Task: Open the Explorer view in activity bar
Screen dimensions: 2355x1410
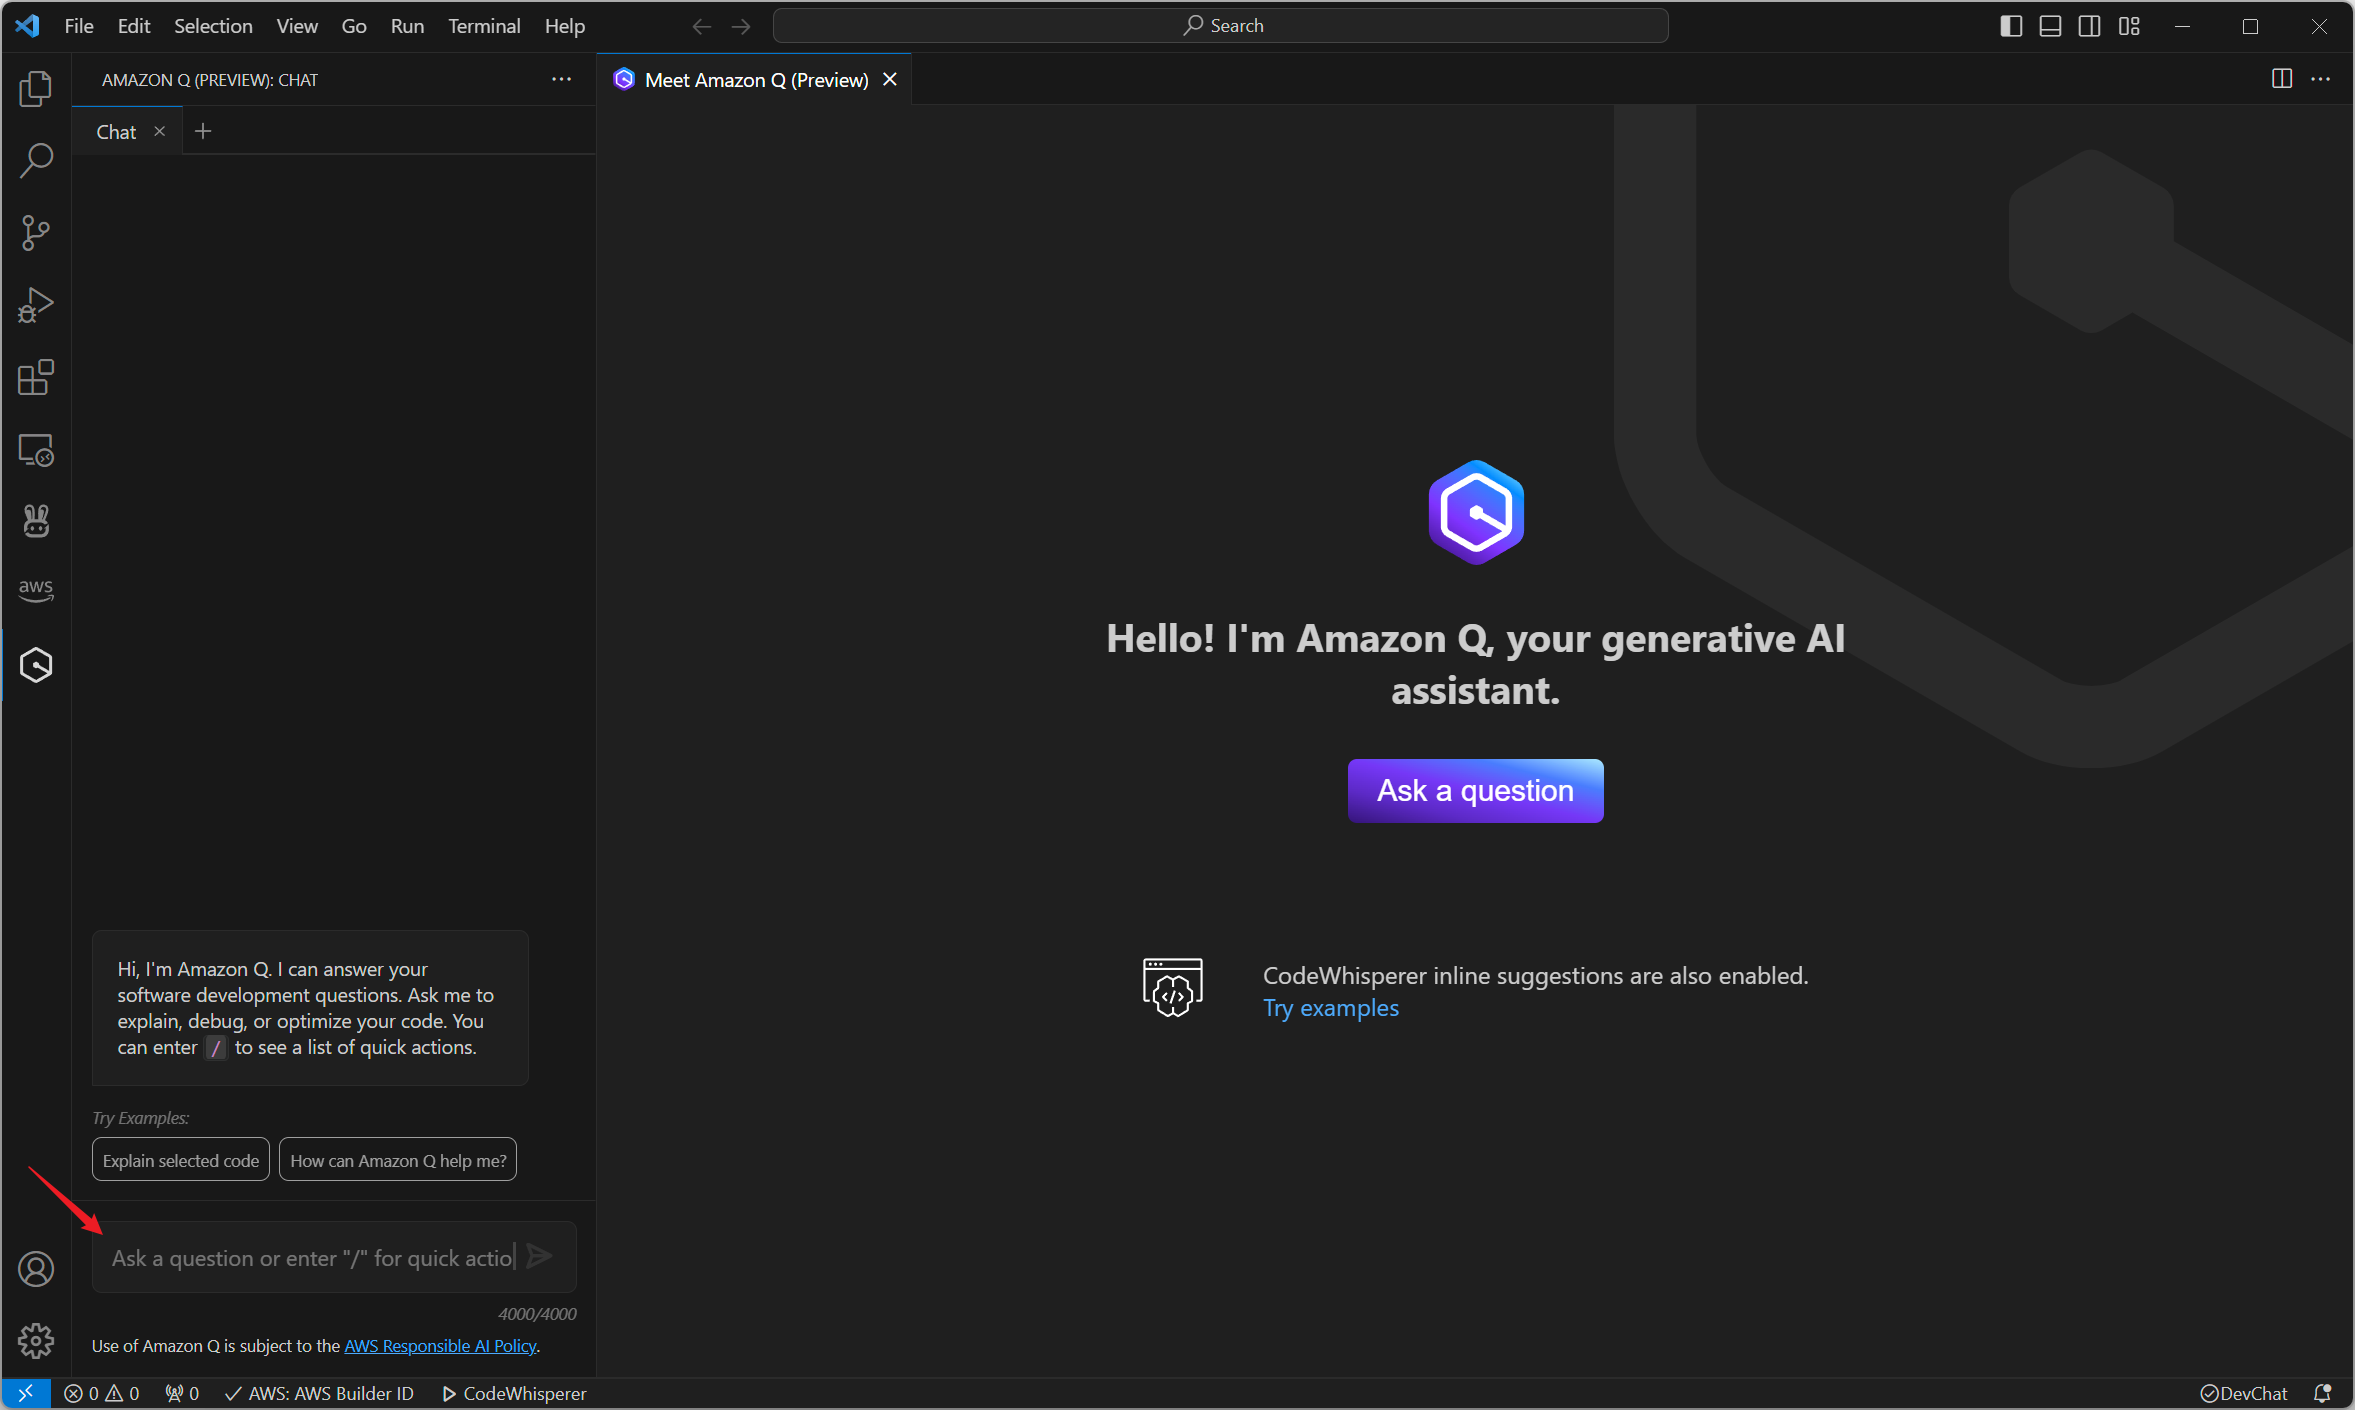Action: tap(36, 89)
